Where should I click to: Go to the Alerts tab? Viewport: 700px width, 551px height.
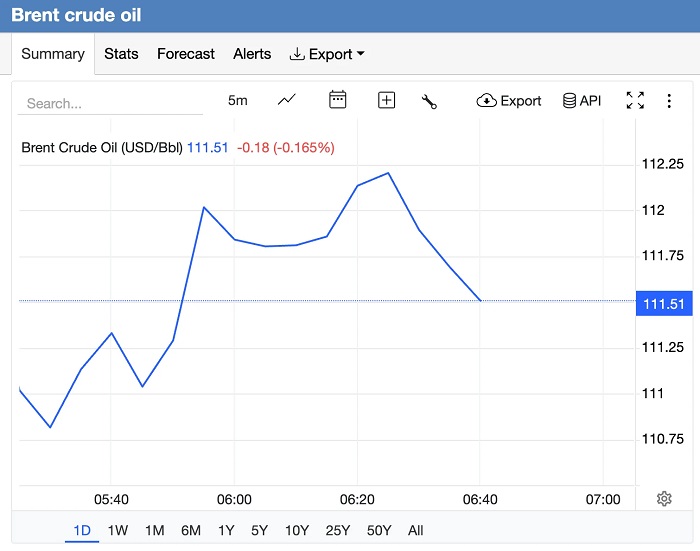tap(252, 54)
